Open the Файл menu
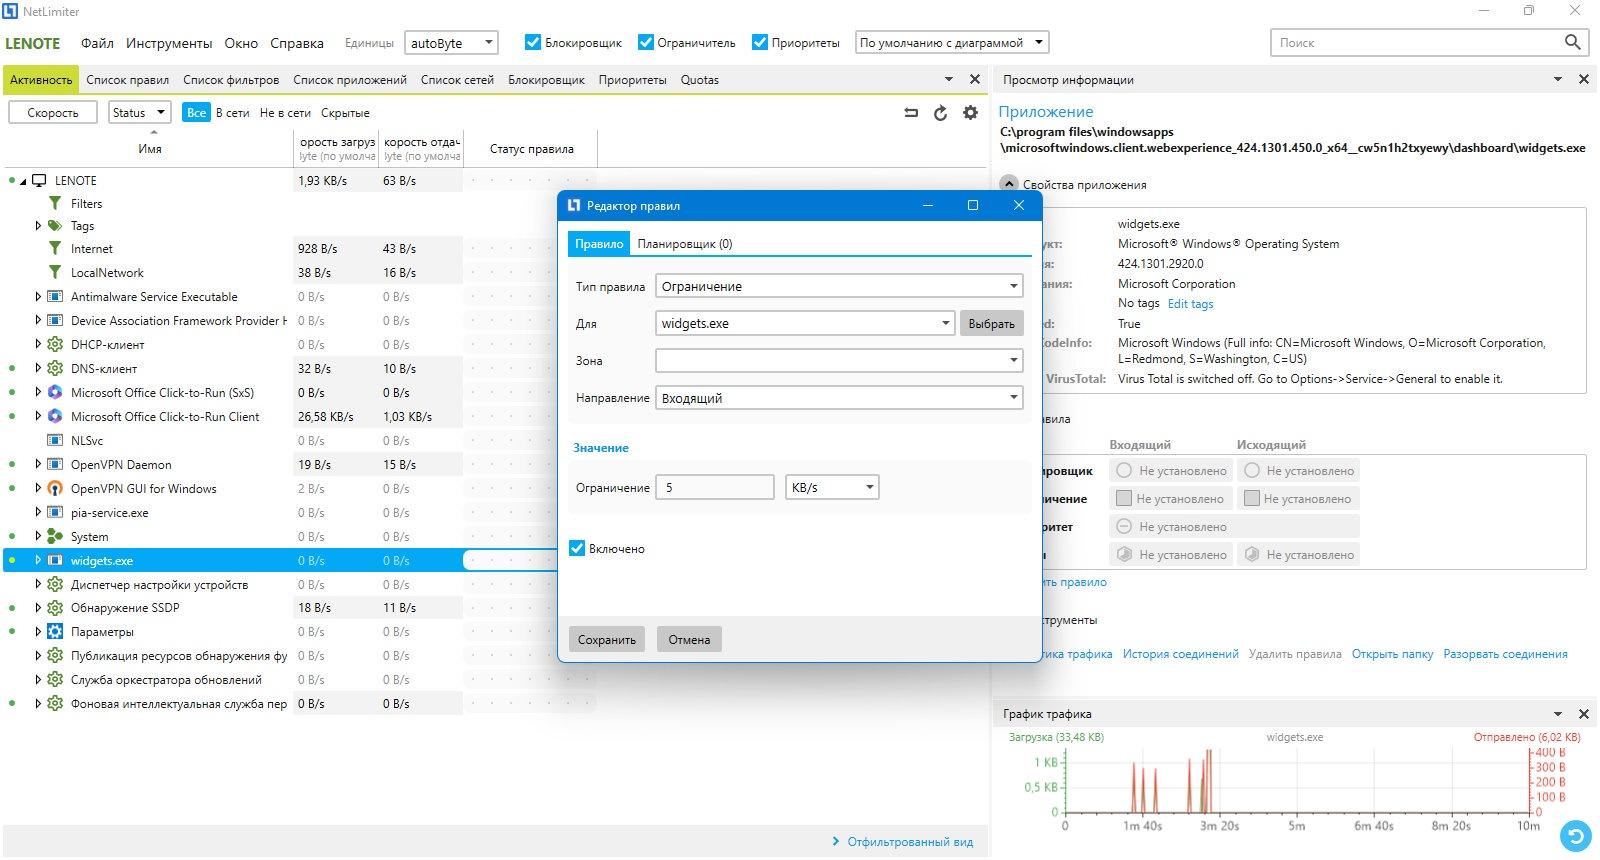This screenshot has height=860, width=1600. point(97,43)
